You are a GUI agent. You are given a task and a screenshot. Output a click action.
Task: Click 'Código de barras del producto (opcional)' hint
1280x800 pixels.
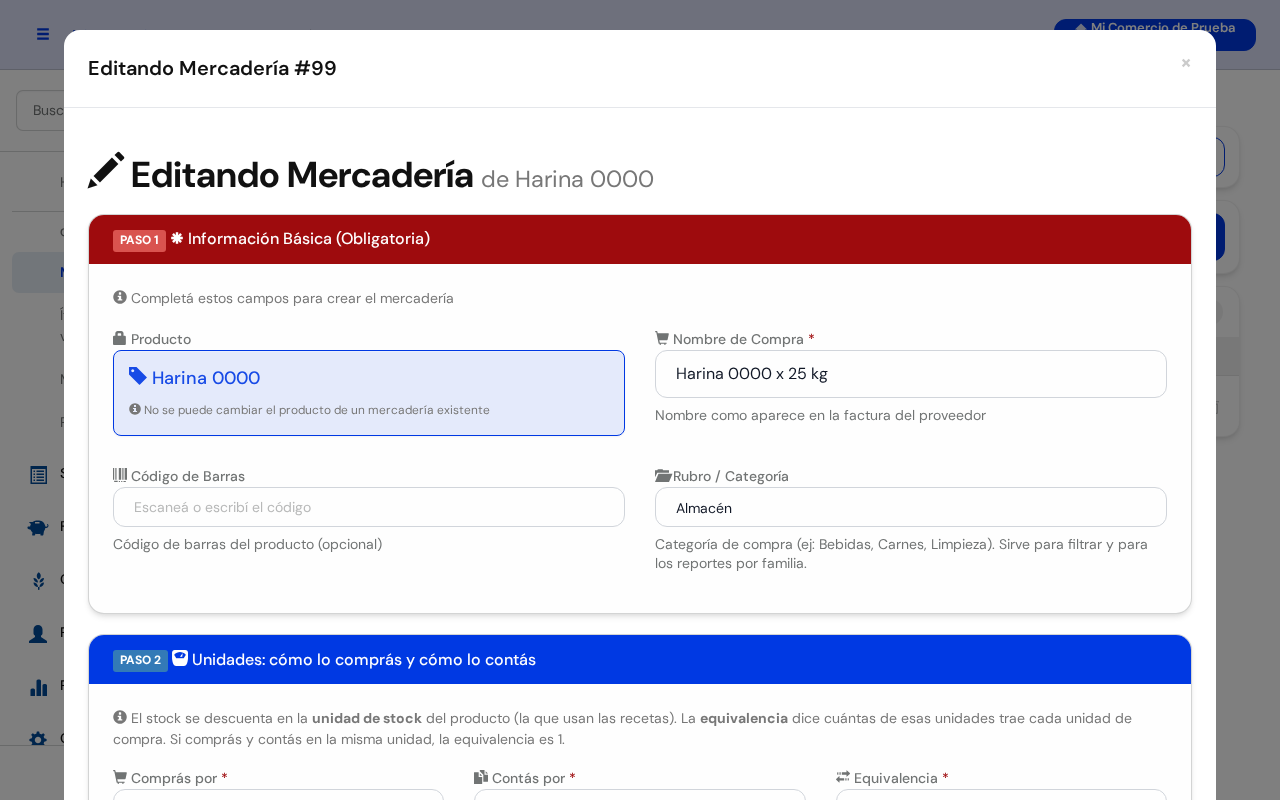(247, 544)
